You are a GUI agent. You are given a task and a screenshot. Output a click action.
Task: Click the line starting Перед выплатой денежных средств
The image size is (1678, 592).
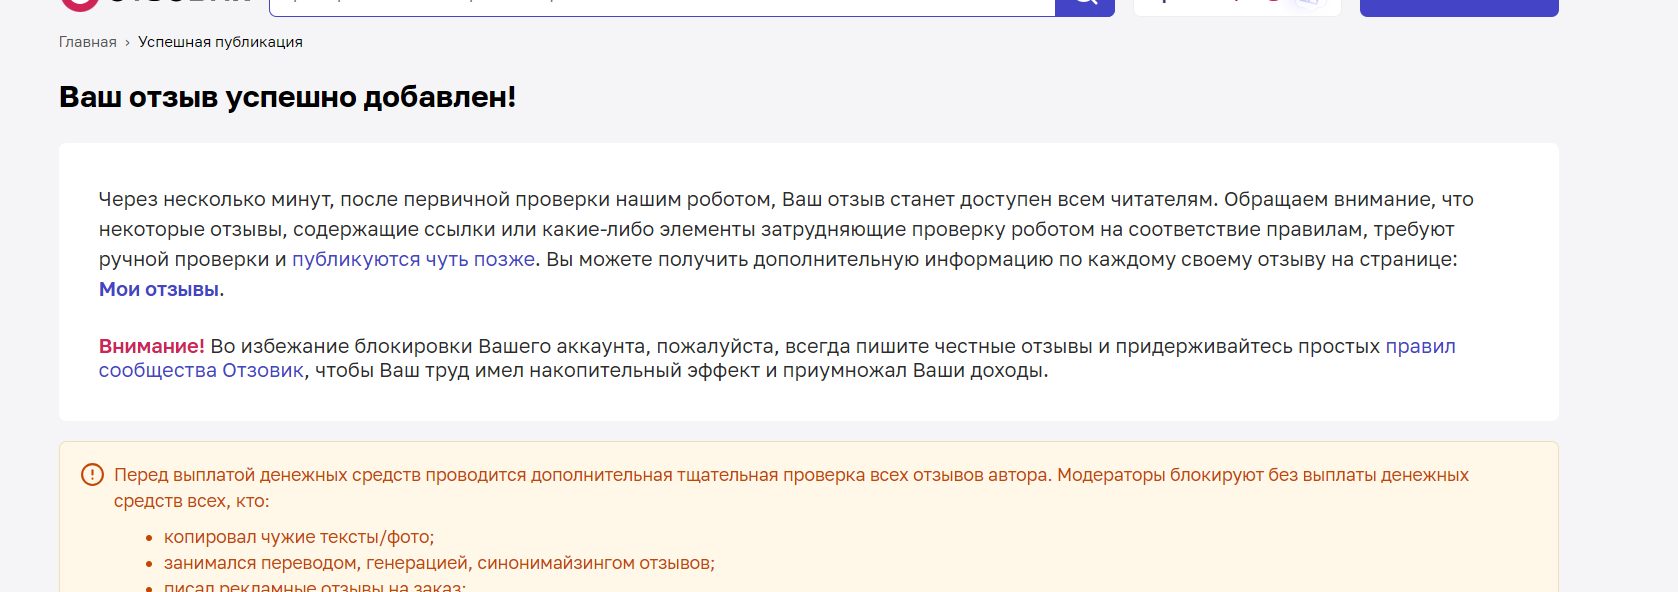[x=791, y=488]
